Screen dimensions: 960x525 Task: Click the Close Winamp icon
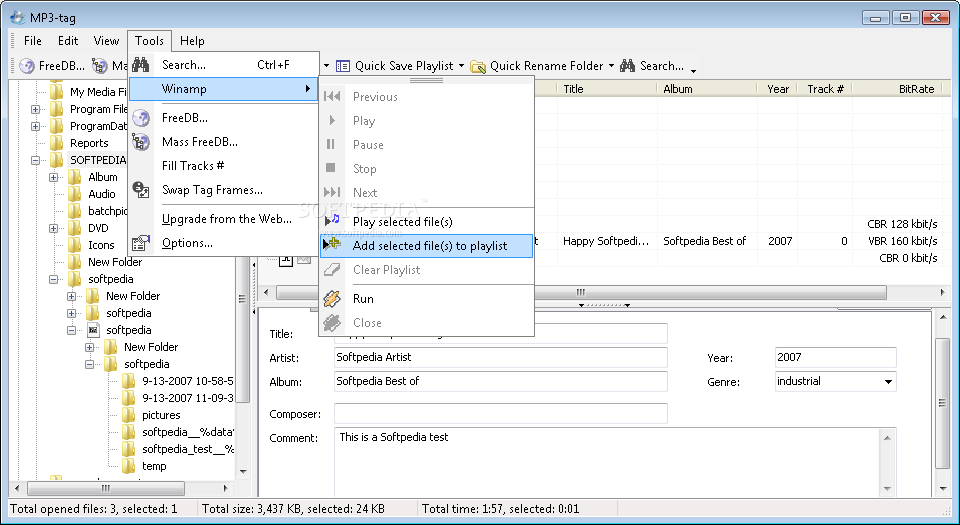pos(332,322)
